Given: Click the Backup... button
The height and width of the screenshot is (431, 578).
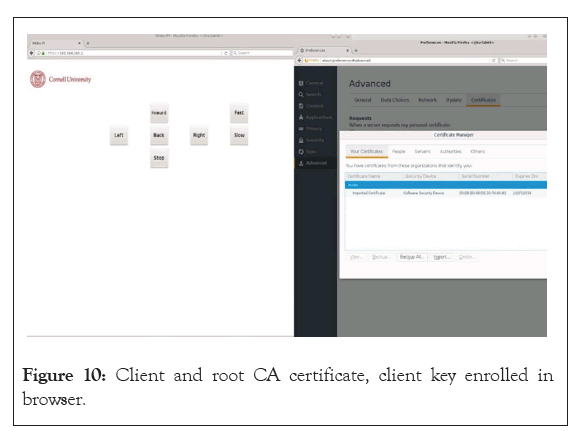Looking at the screenshot, I should (381, 257).
